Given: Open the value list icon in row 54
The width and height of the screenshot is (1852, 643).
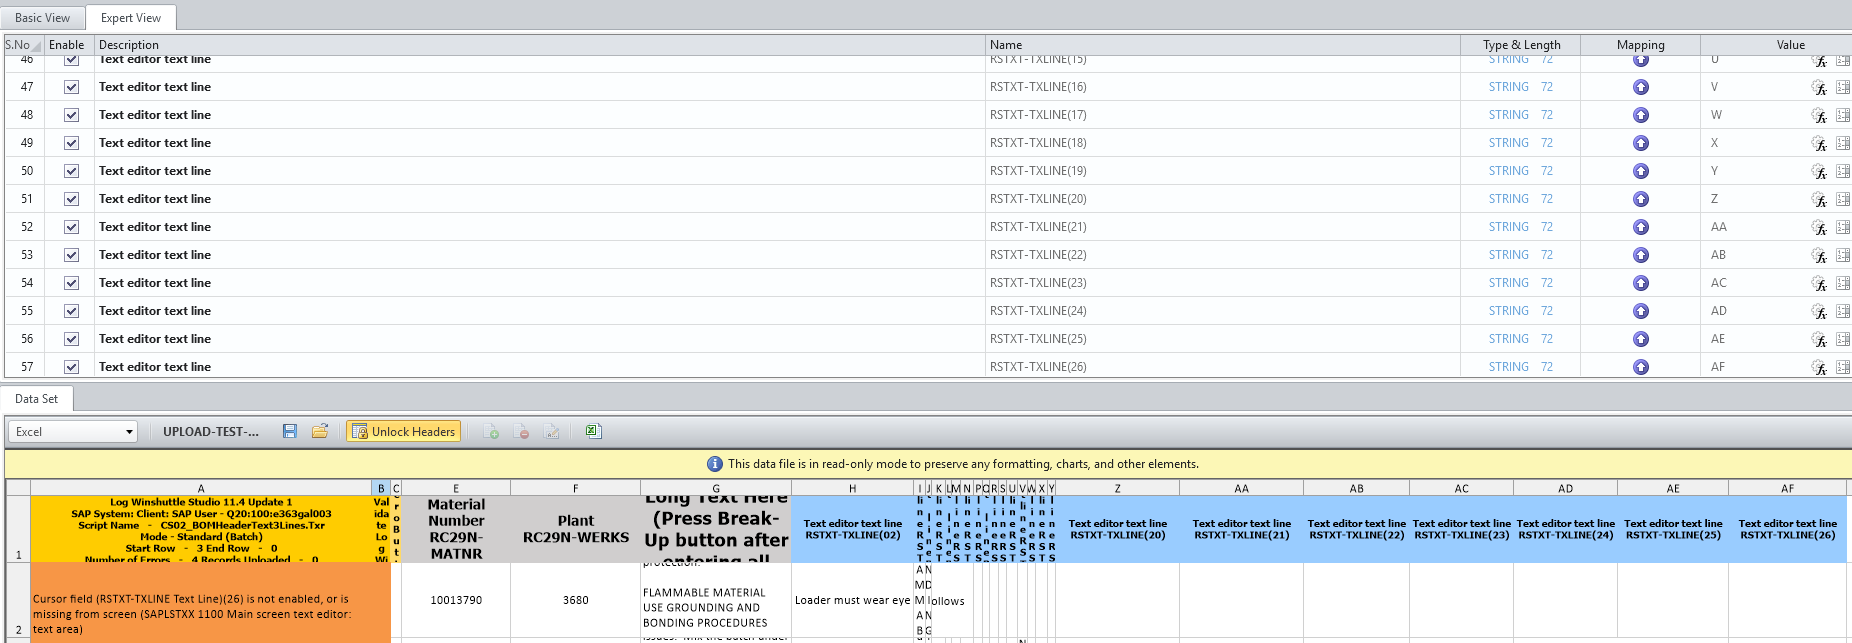Looking at the screenshot, I should pyautogui.click(x=1843, y=283).
